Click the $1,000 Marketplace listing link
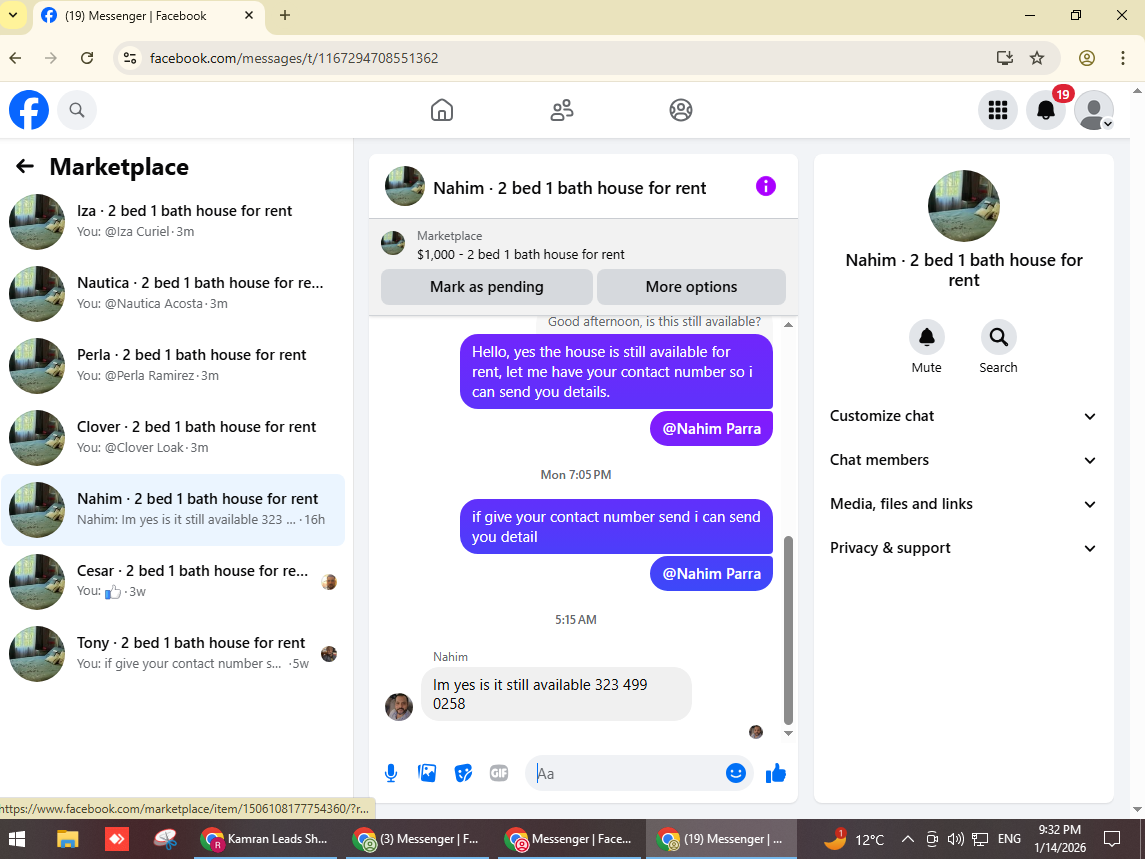The image size is (1145, 859). (x=521, y=254)
